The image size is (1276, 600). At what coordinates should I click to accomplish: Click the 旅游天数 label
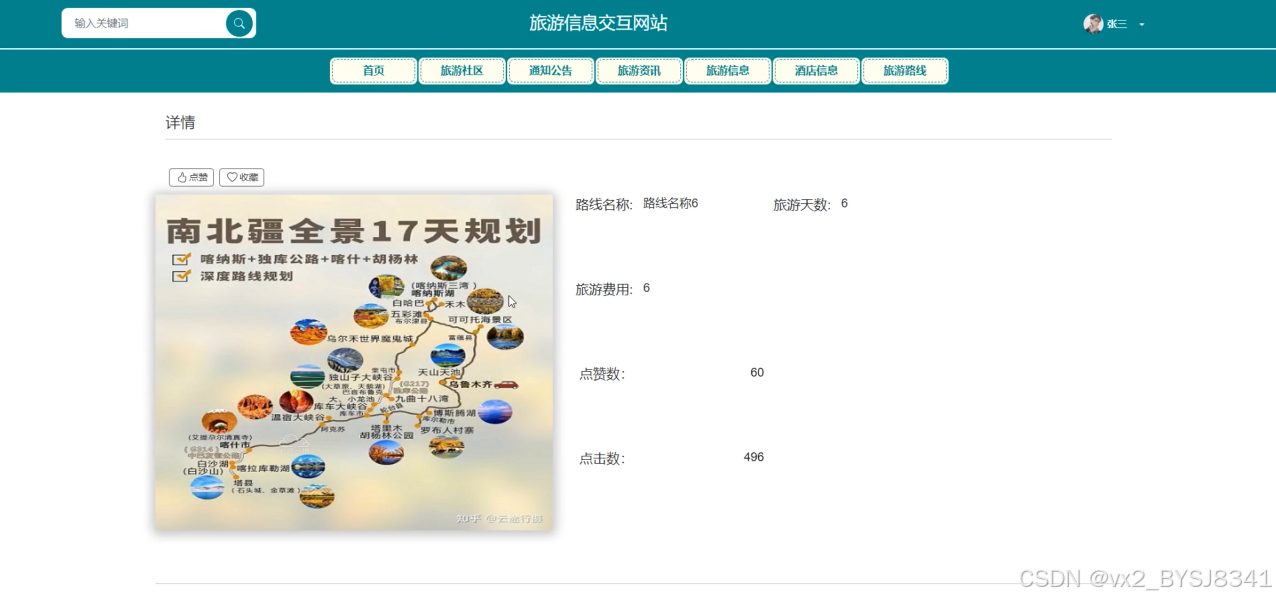802,205
